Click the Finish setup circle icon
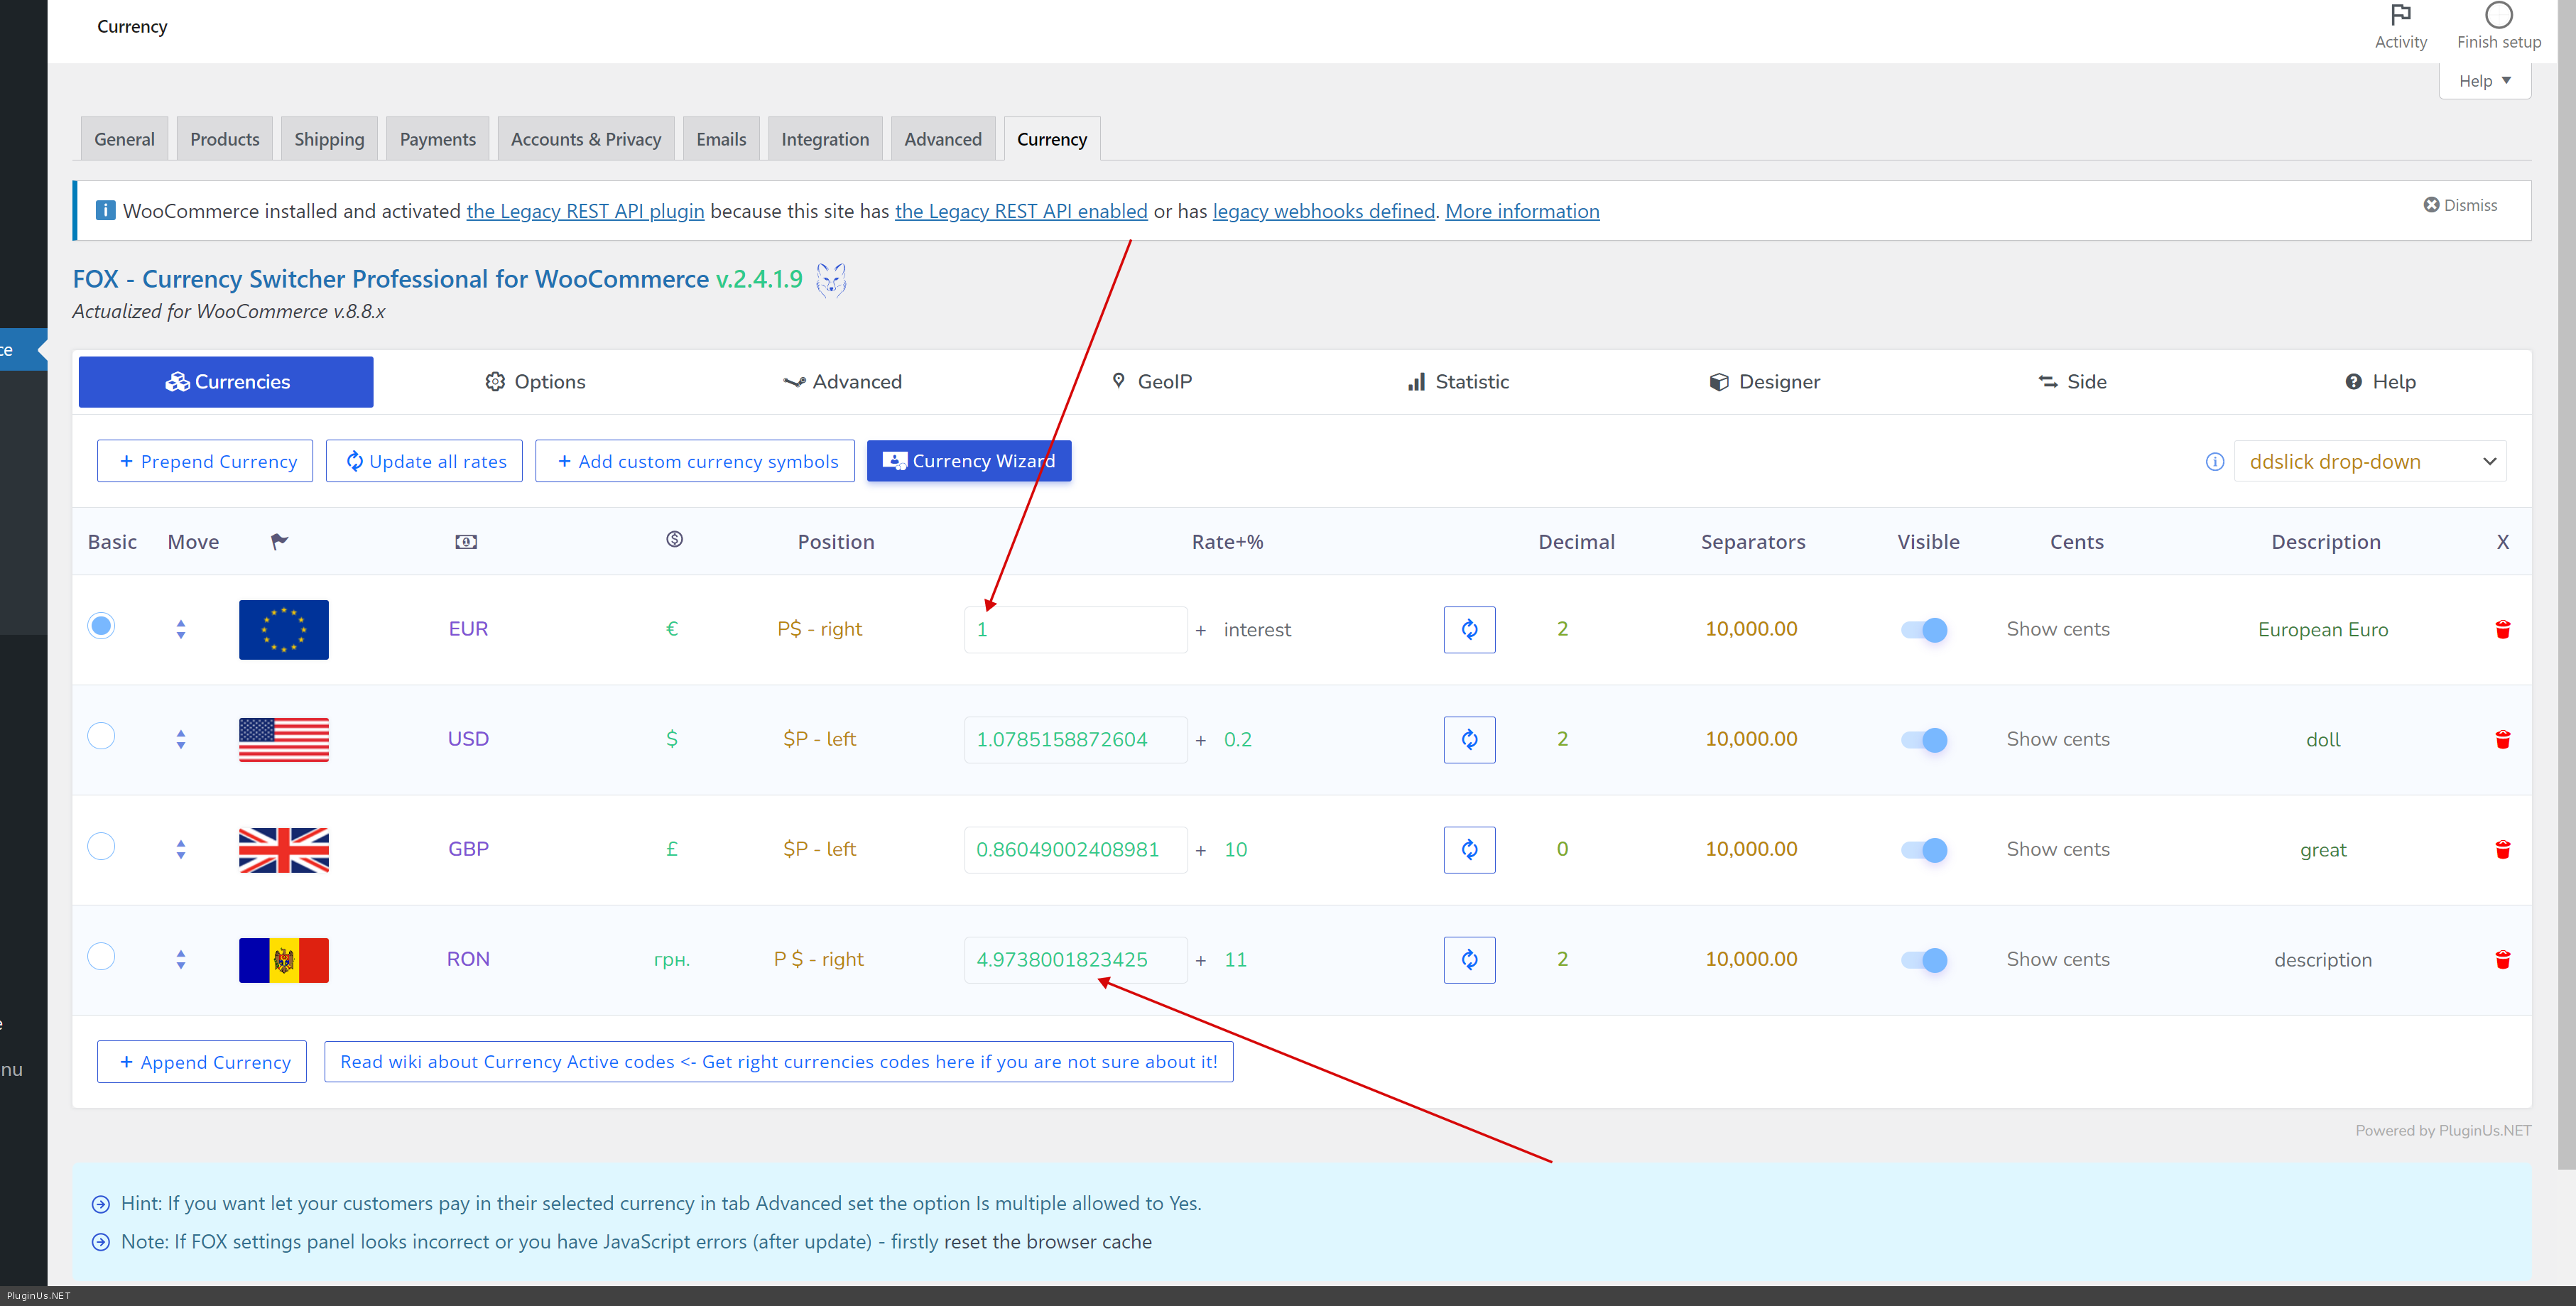The image size is (2576, 1306). (2498, 15)
